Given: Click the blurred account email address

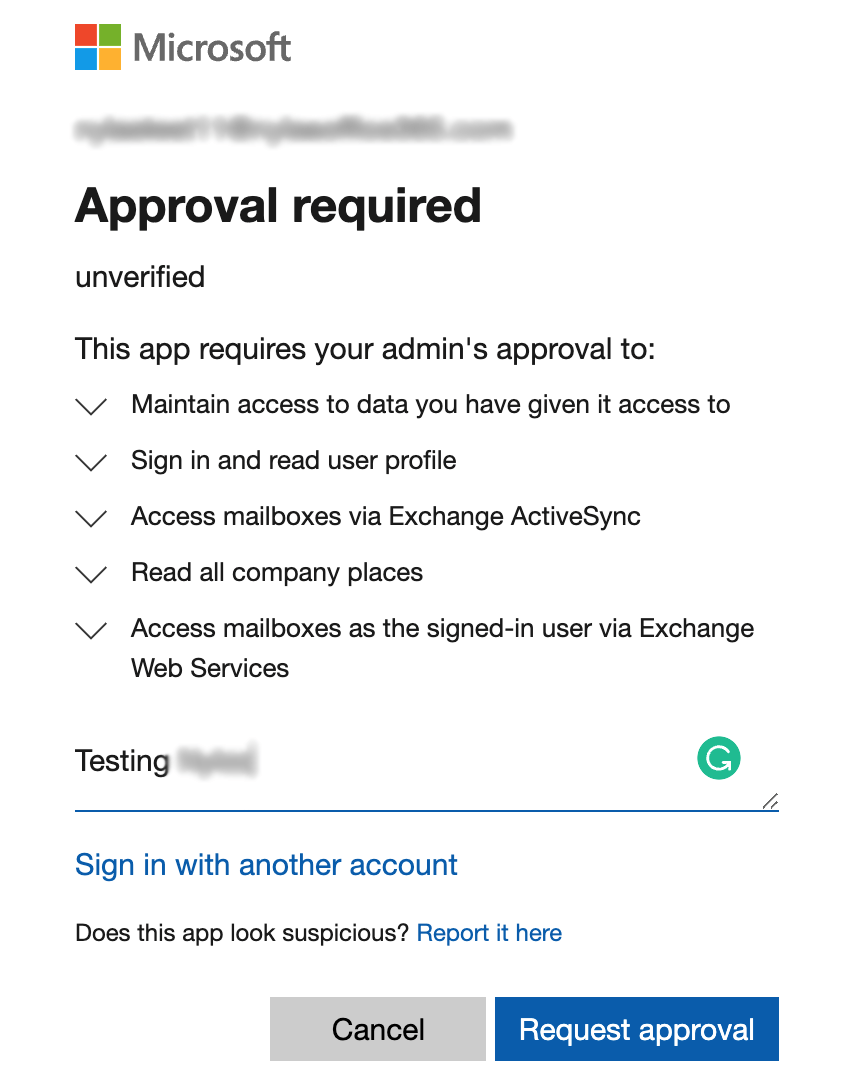Looking at the screenshot, I should tap(293, 128).
